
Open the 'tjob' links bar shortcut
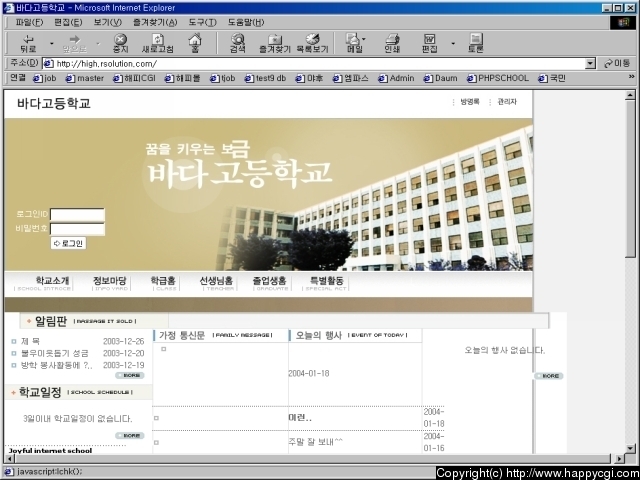222,78
